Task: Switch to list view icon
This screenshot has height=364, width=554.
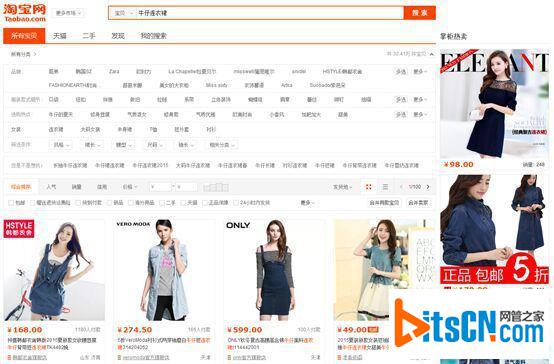Action: point(385,187)
